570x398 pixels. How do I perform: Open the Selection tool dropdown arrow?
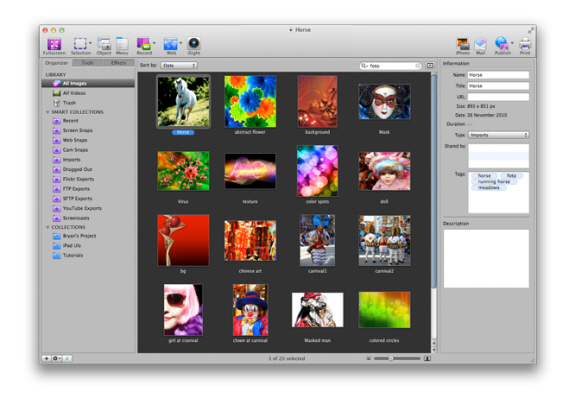(x=90, y=43)
